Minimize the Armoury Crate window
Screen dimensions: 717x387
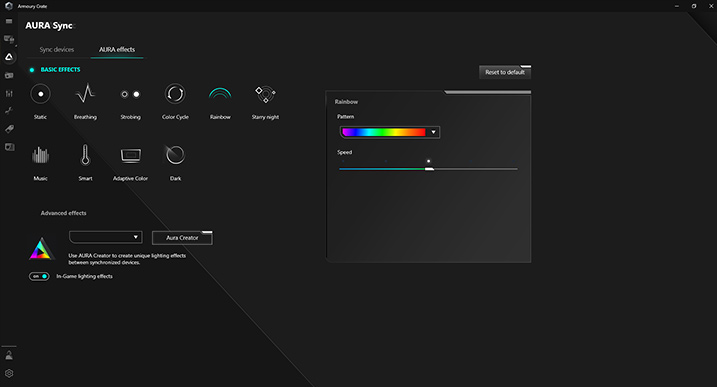pos(677,6)
